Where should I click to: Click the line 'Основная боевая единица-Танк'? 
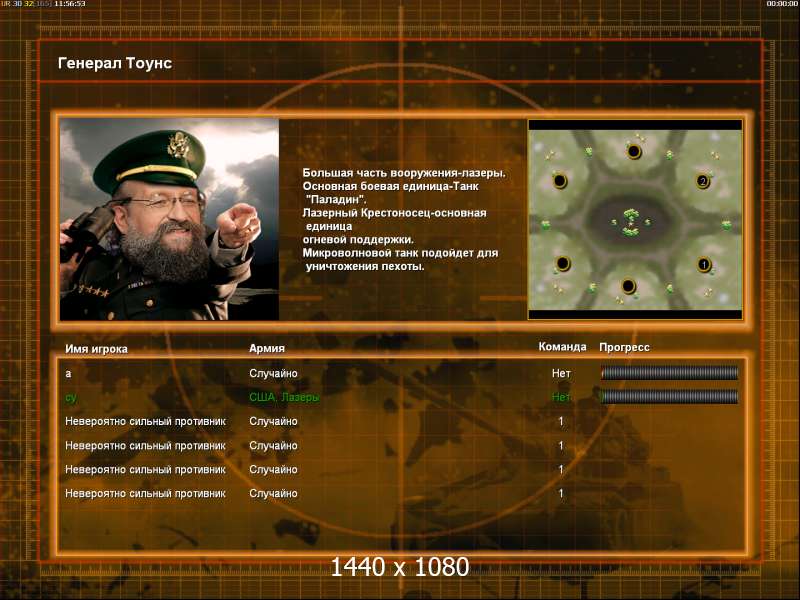coord(391,186)
